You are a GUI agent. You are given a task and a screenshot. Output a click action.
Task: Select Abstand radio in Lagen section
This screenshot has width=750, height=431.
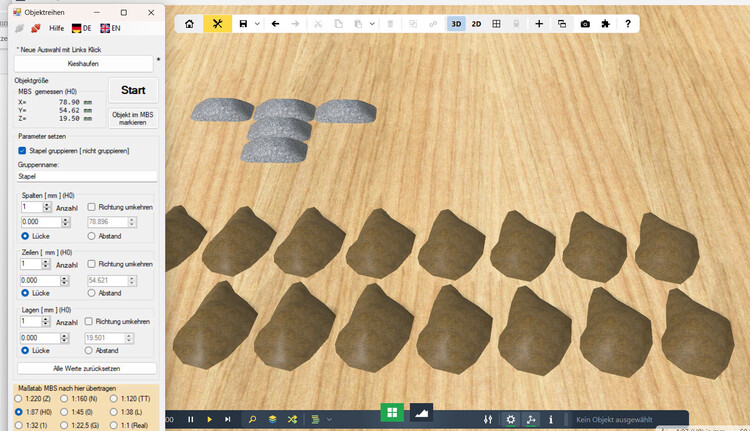[x=88, y=350]
